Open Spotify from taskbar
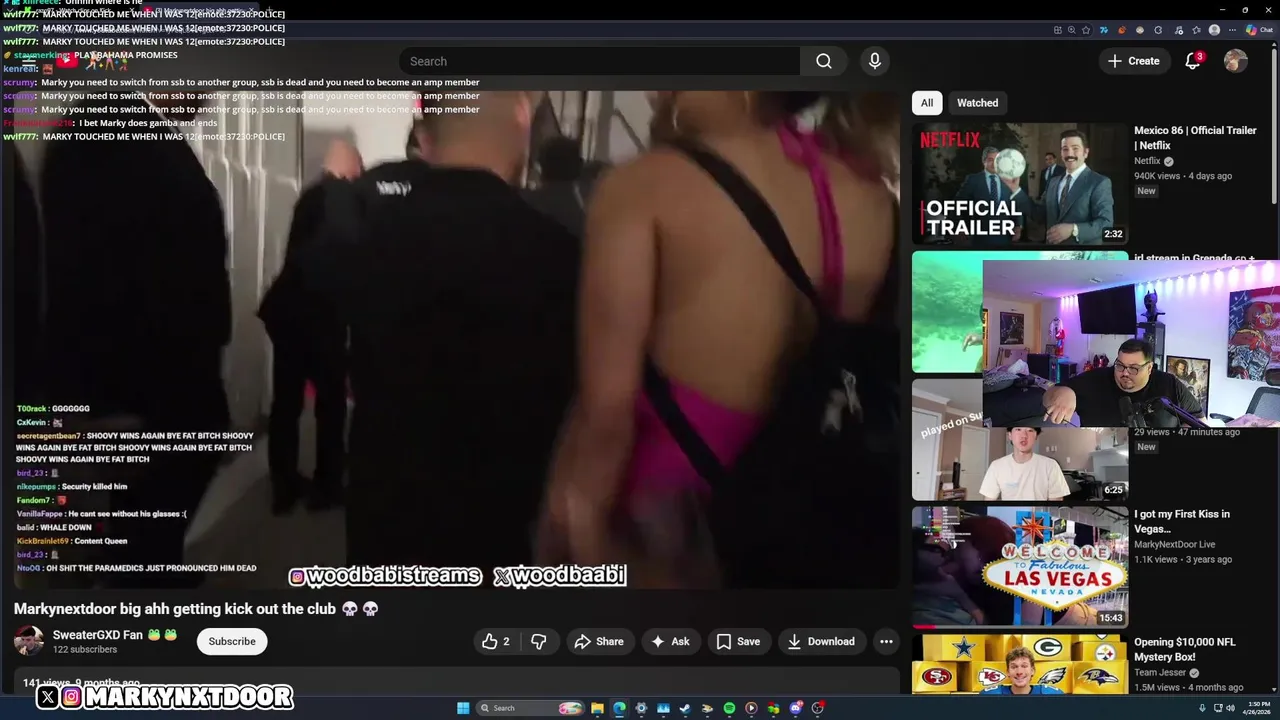Viewport: 1280px width, 720px height. click(x=729, y=708)
